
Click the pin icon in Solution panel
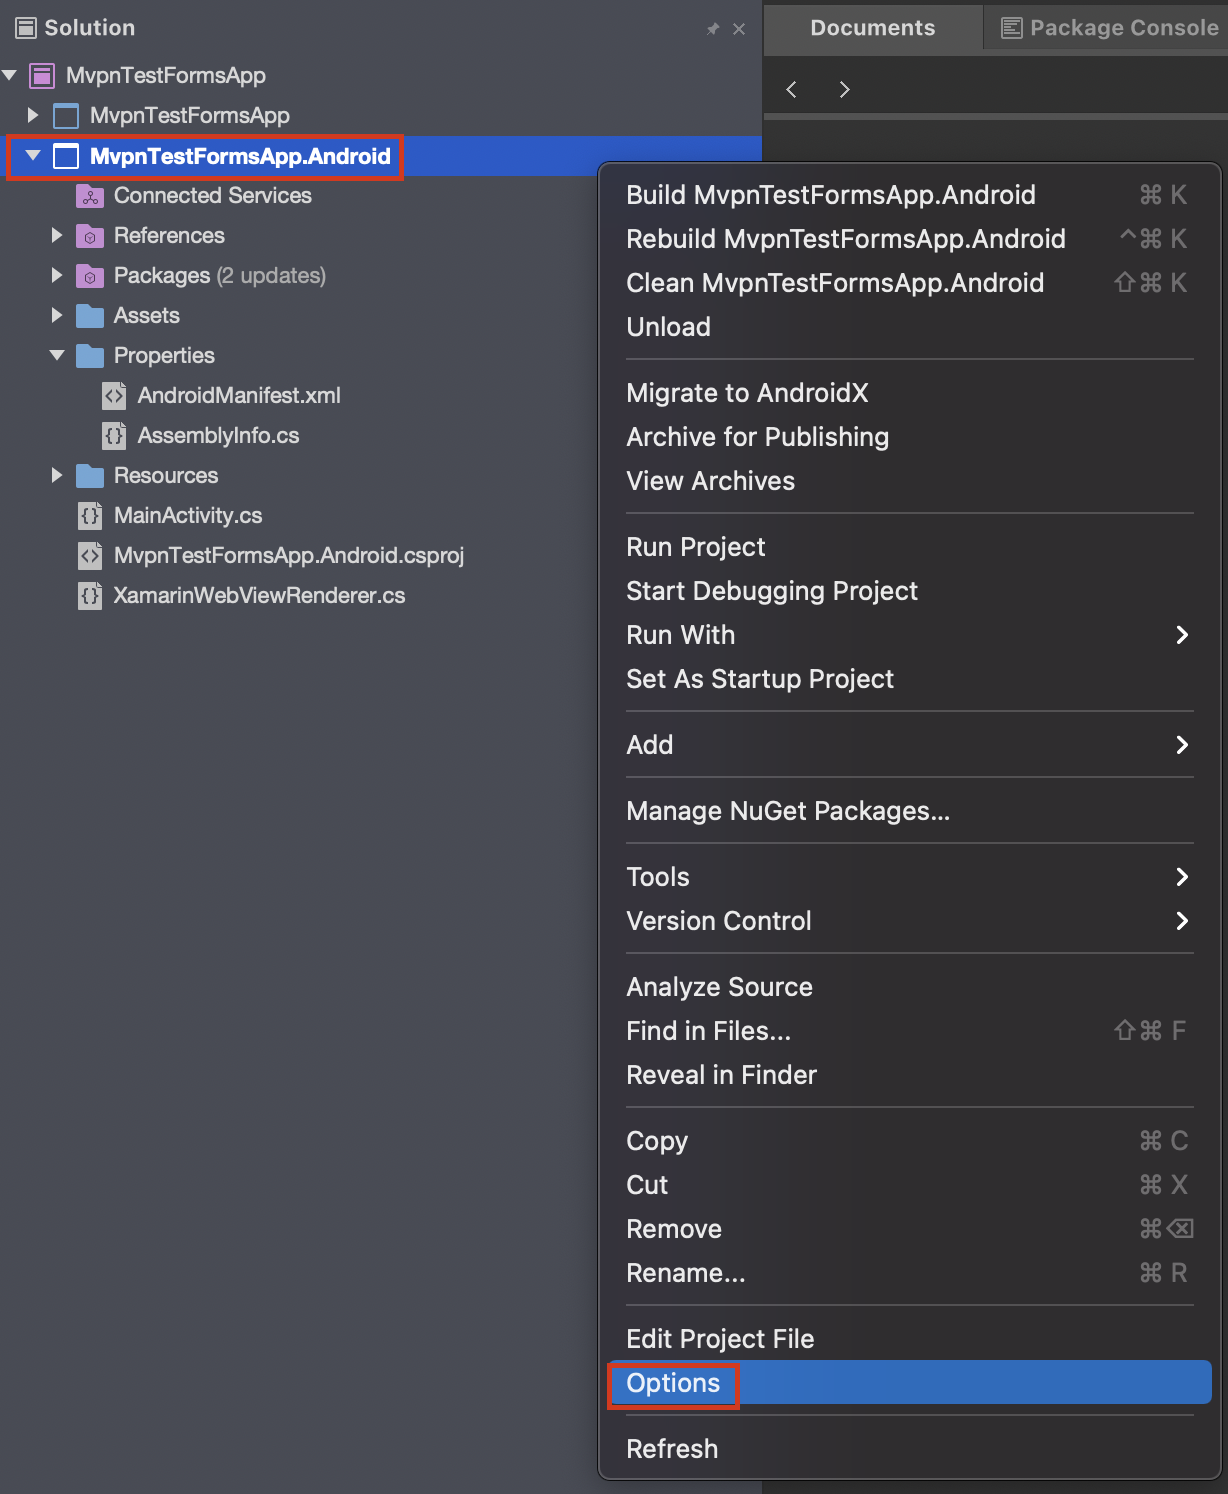tap(712, 29)
